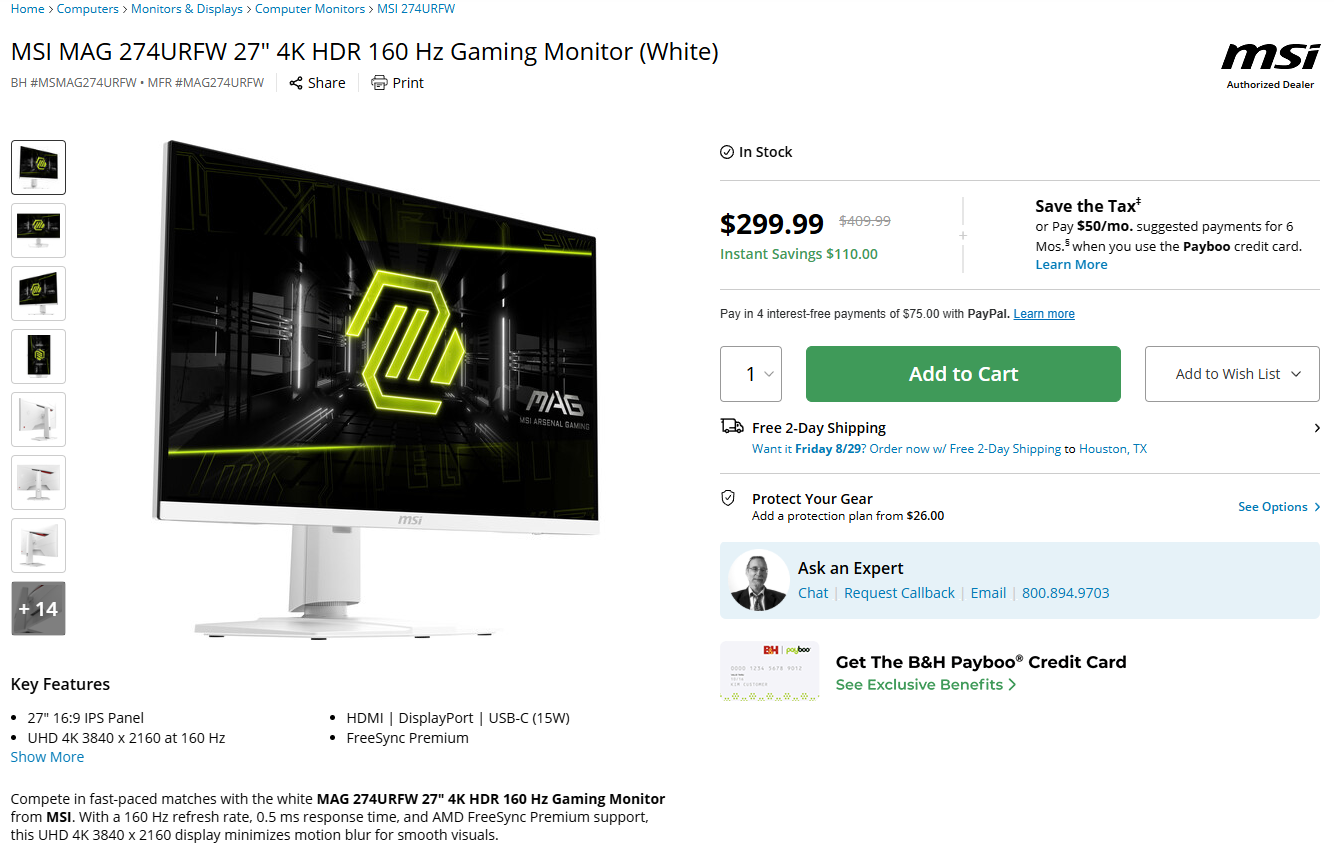The height and width of the screenshot is (850, 1334).
Task: Click Request Callback link
Action: (x=899, y=593)
